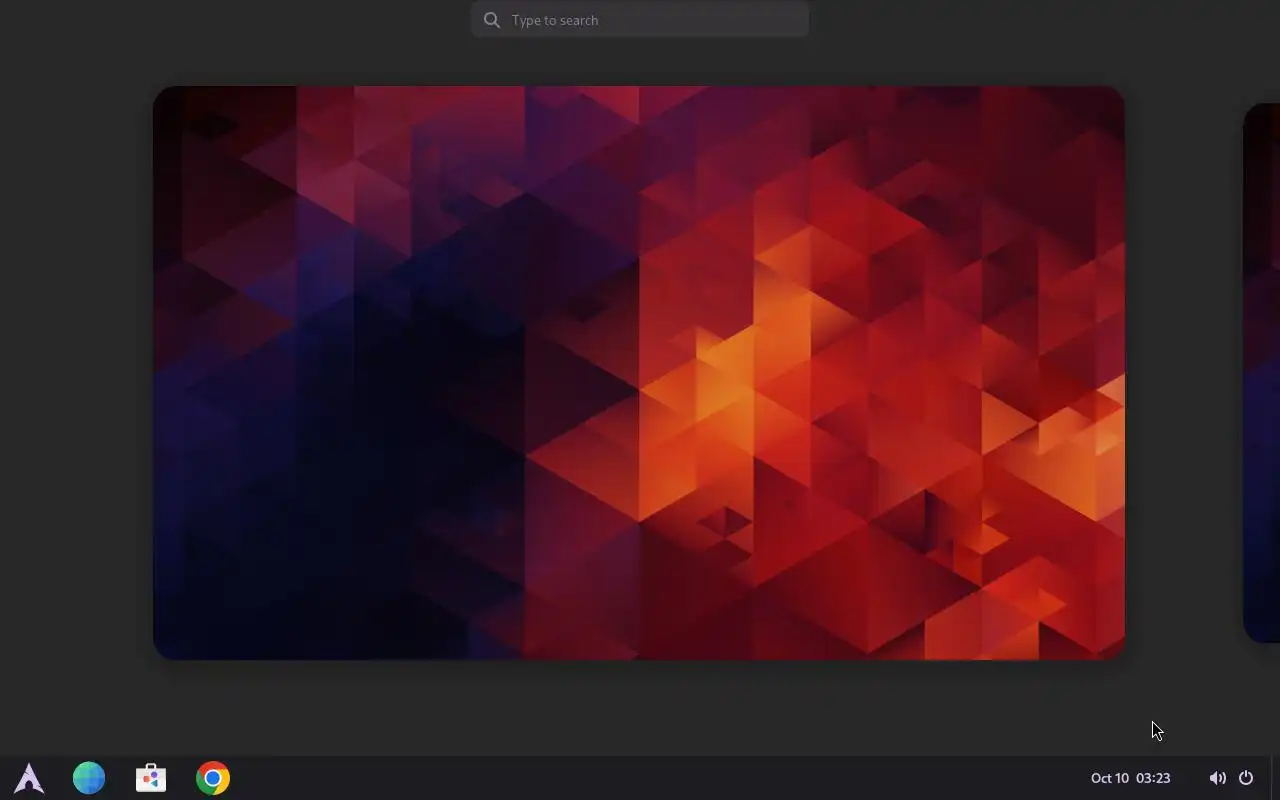The width and height of the screenshot is (1280, 800).
Task: Open the Oct 10 03:23 clock
Action: point(1130,778)
